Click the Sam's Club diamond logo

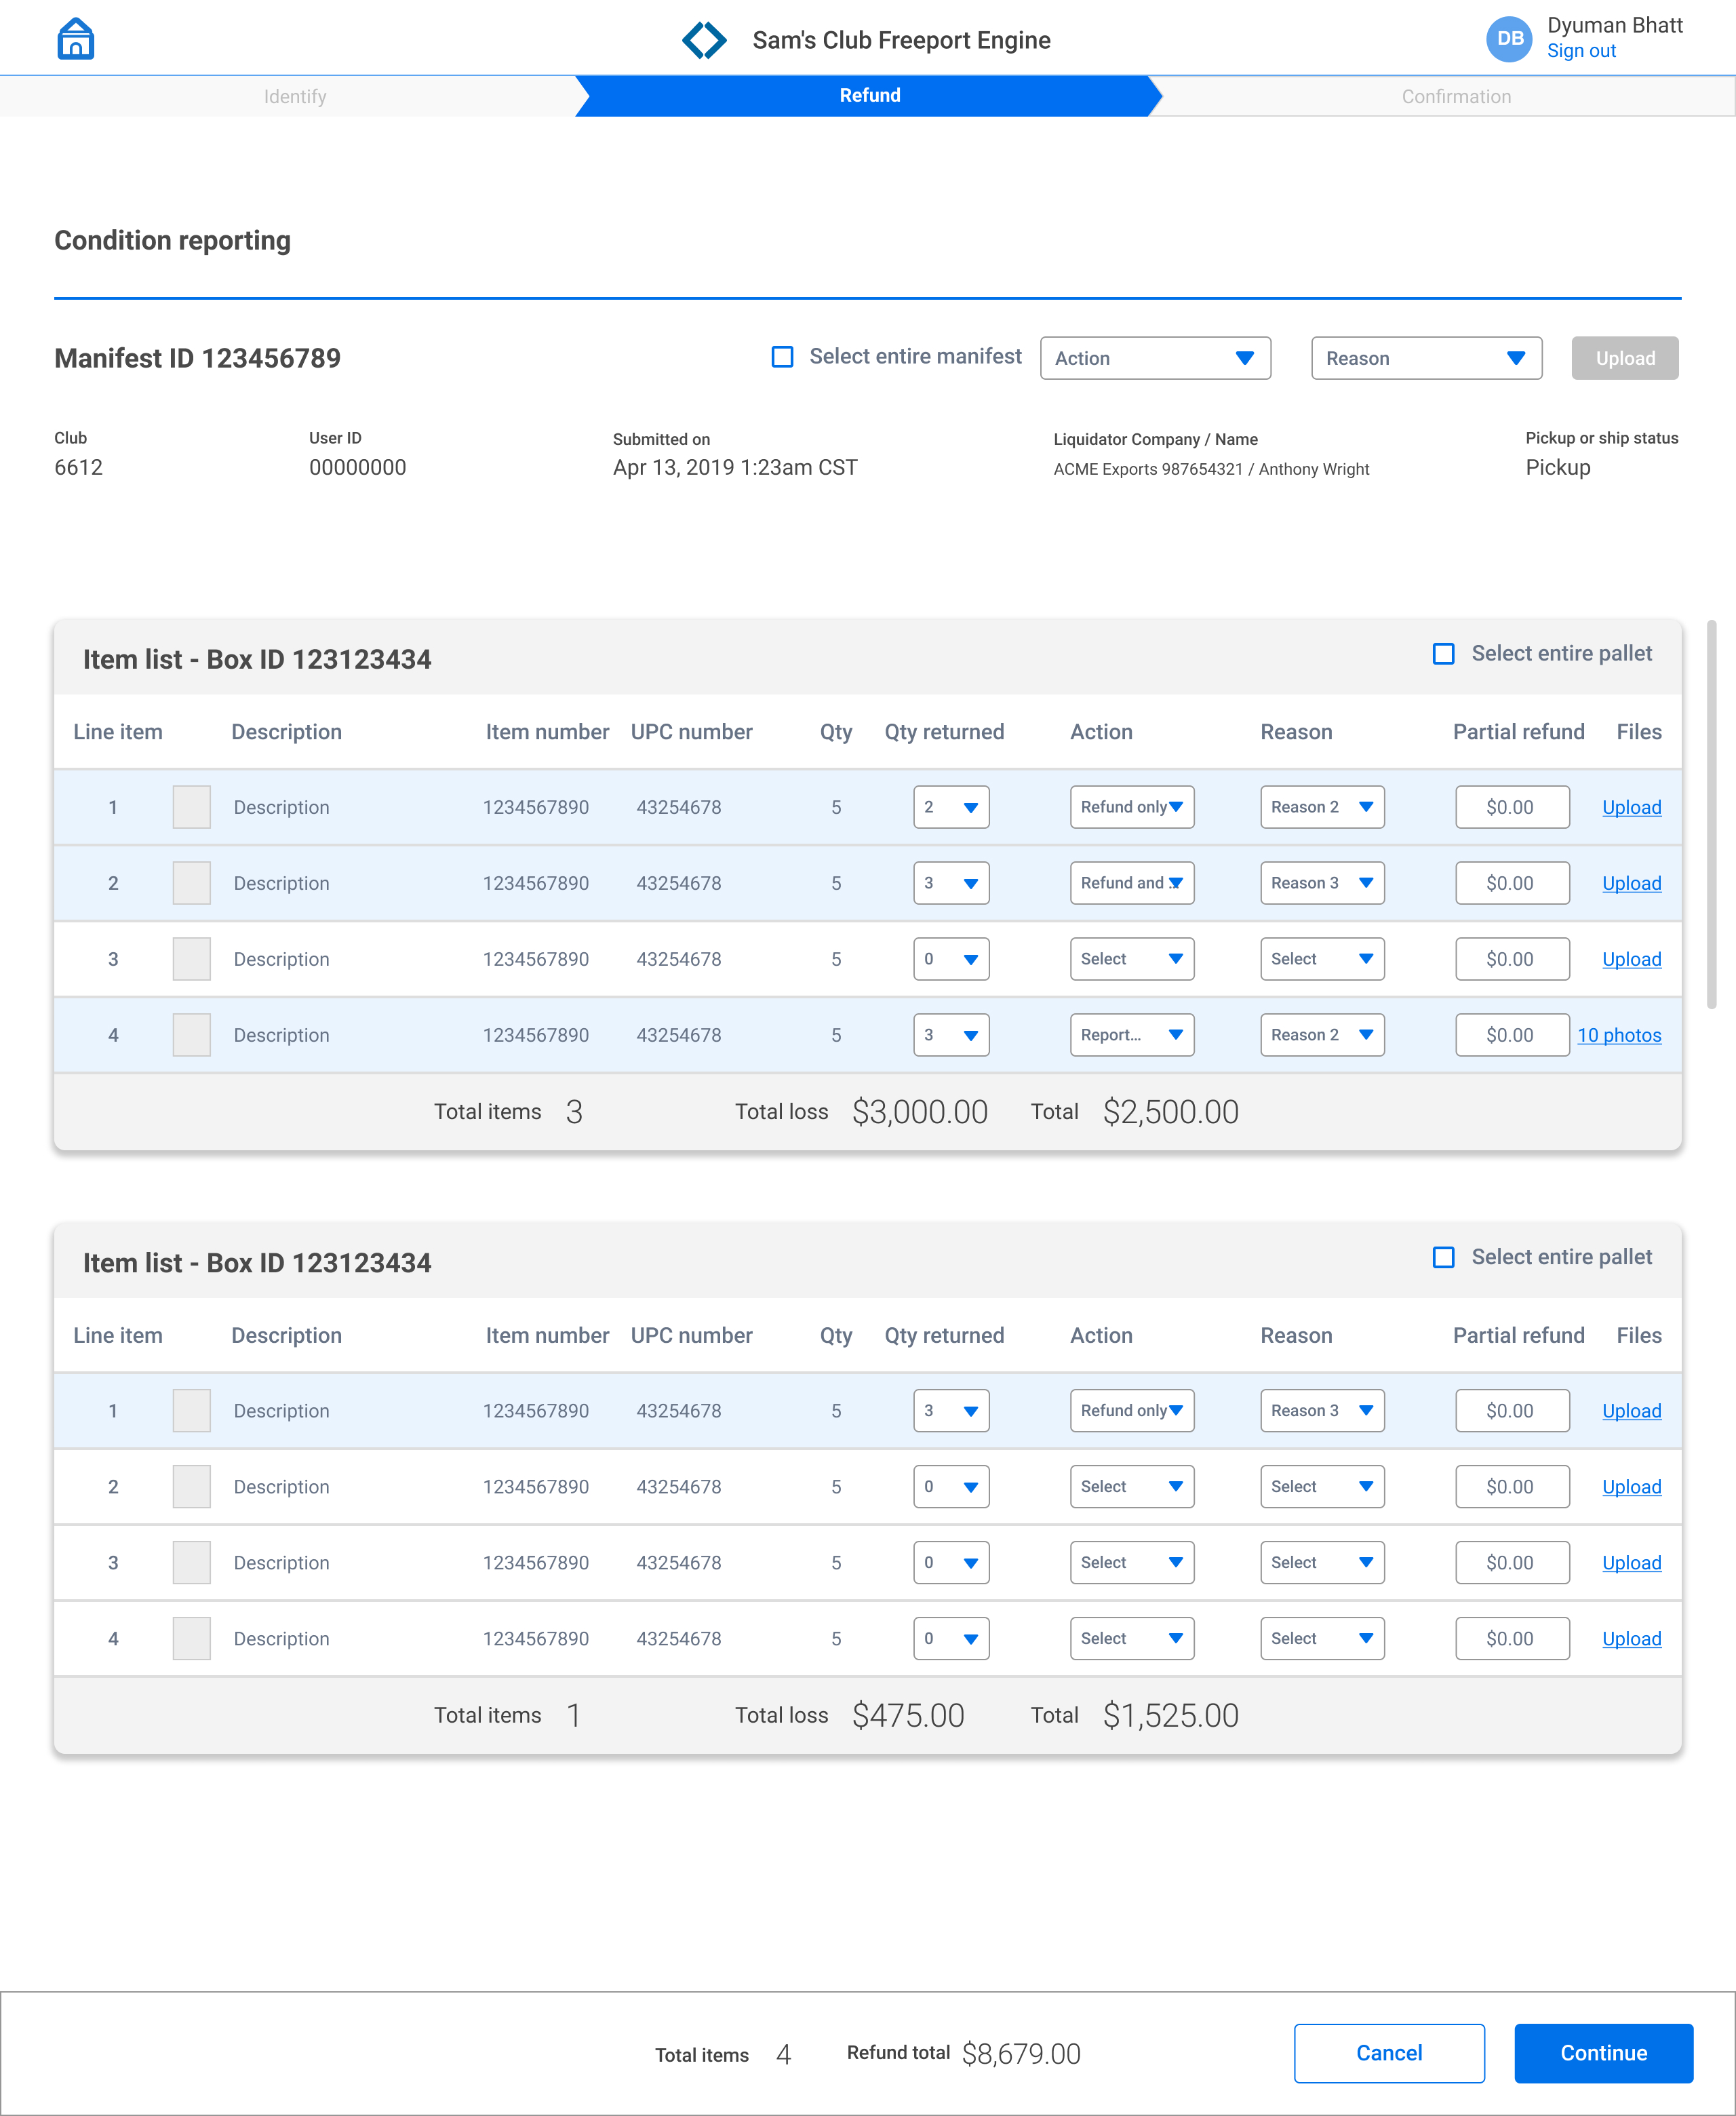coord(704,40)
